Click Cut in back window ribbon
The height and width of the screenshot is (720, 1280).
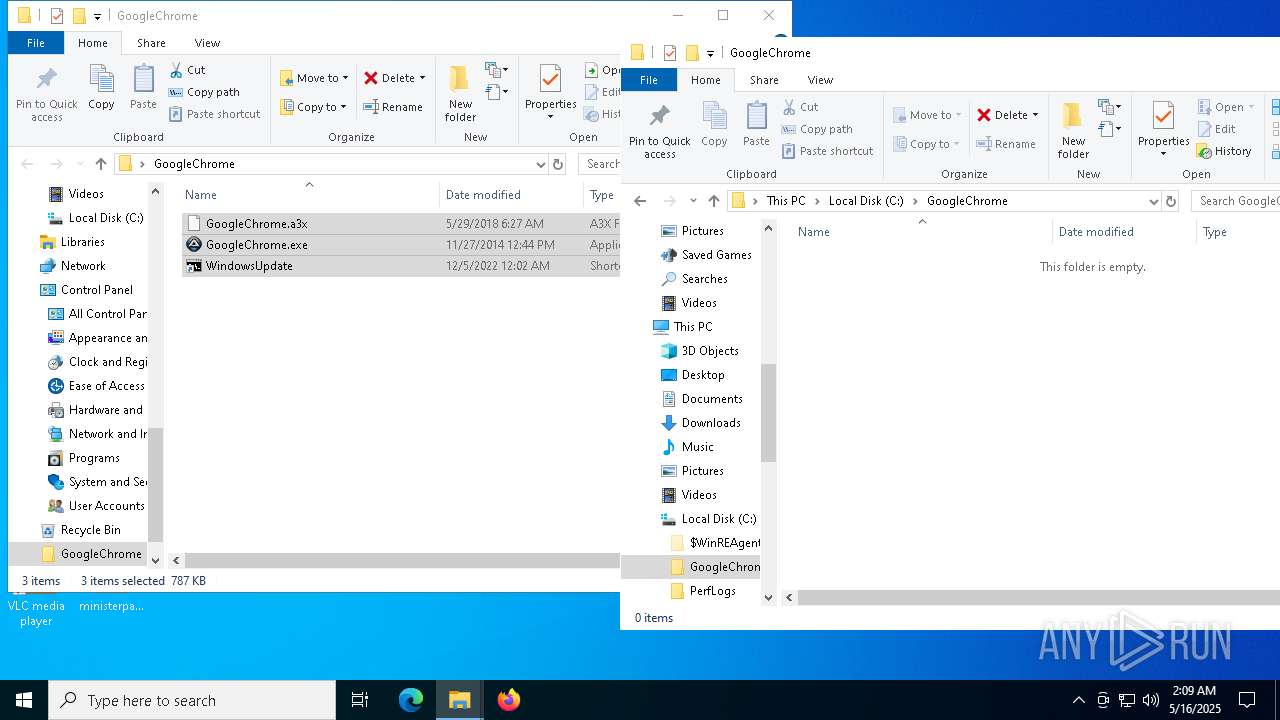[187, 70]
